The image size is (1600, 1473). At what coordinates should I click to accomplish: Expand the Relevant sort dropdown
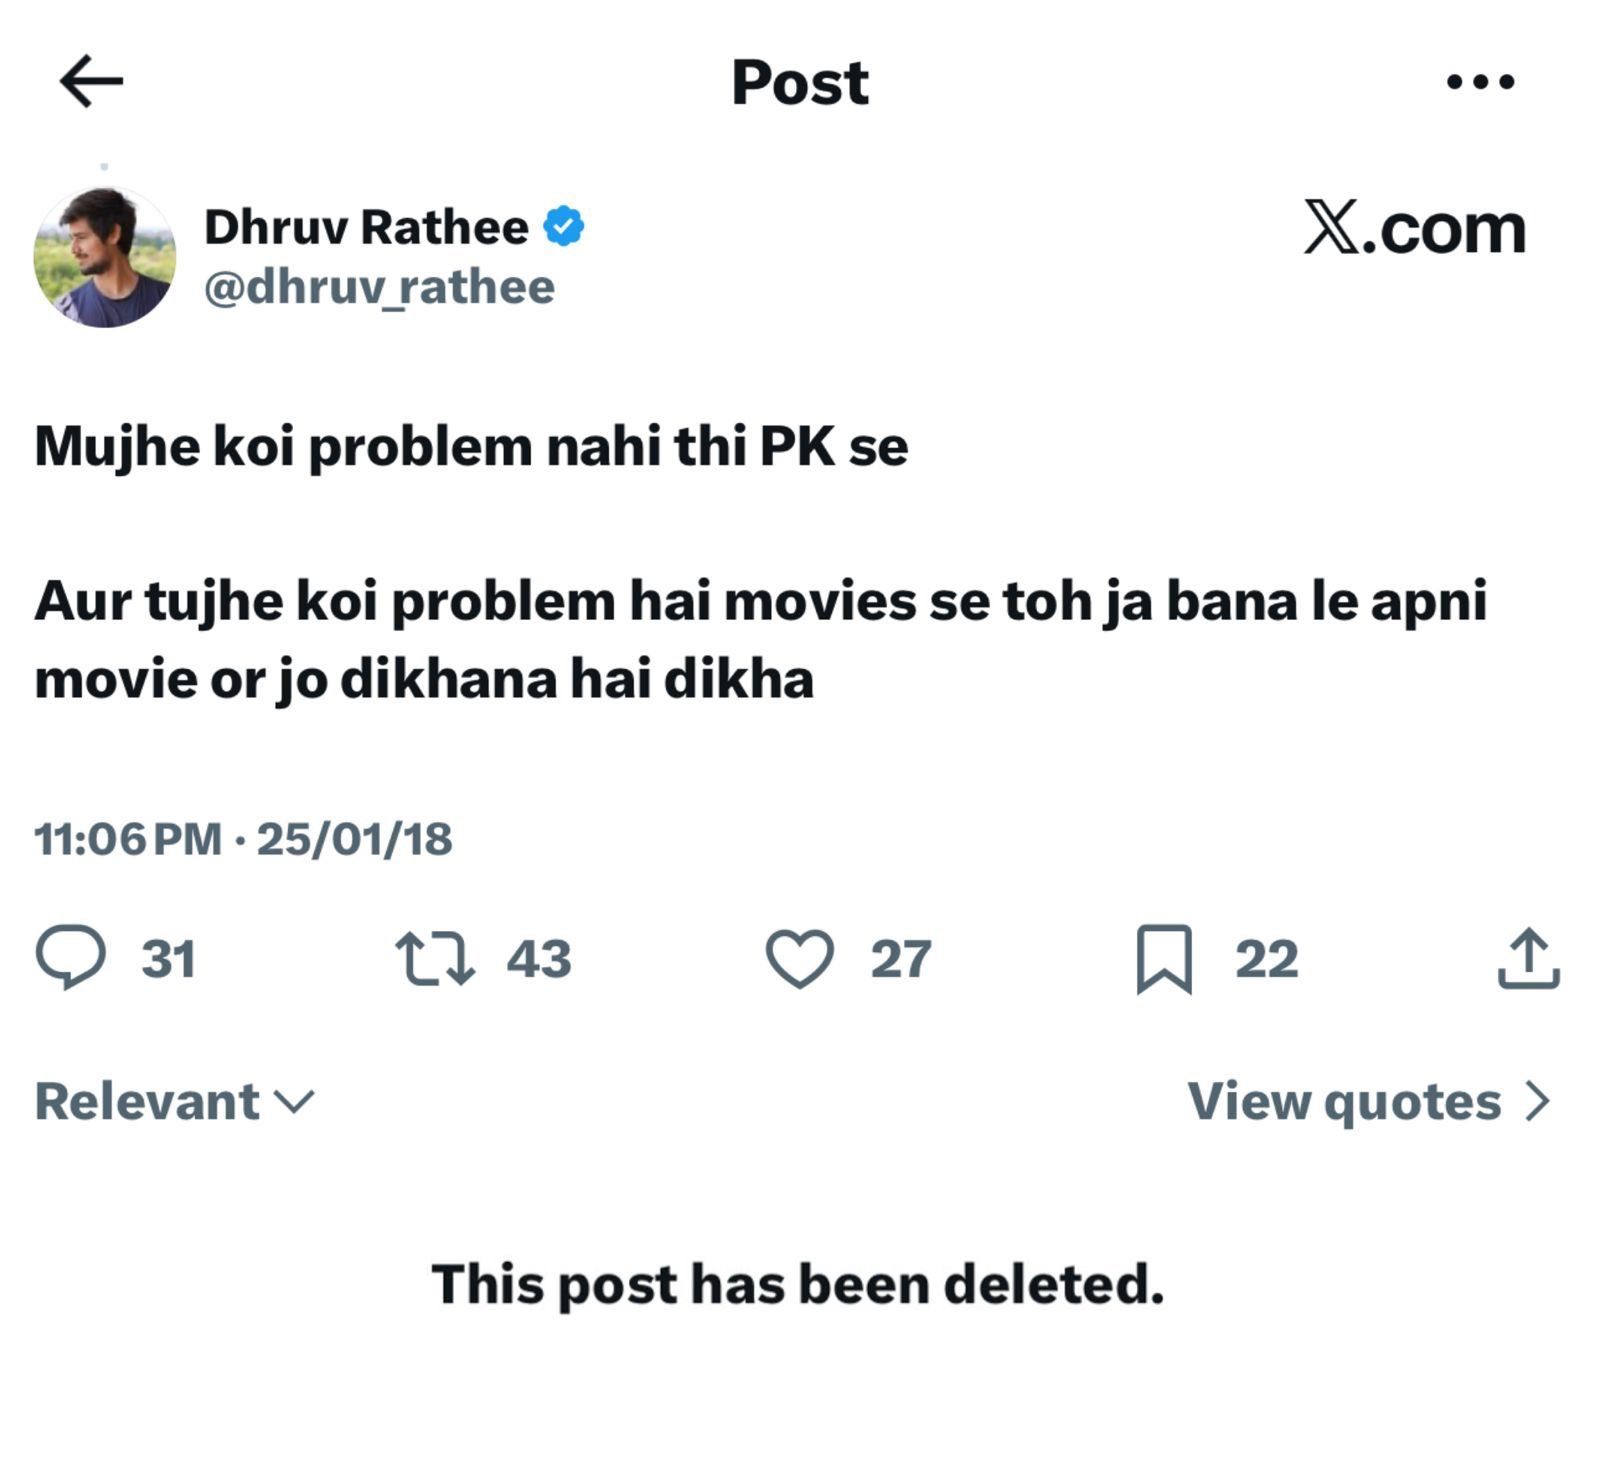pyautogui.click(x=175, y=1101)
